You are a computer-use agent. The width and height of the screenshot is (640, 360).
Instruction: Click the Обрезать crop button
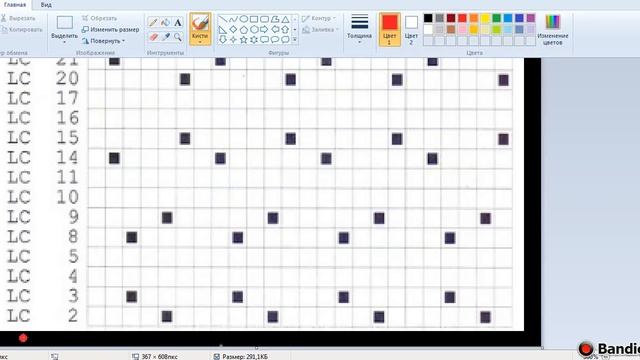click(99, 18)
